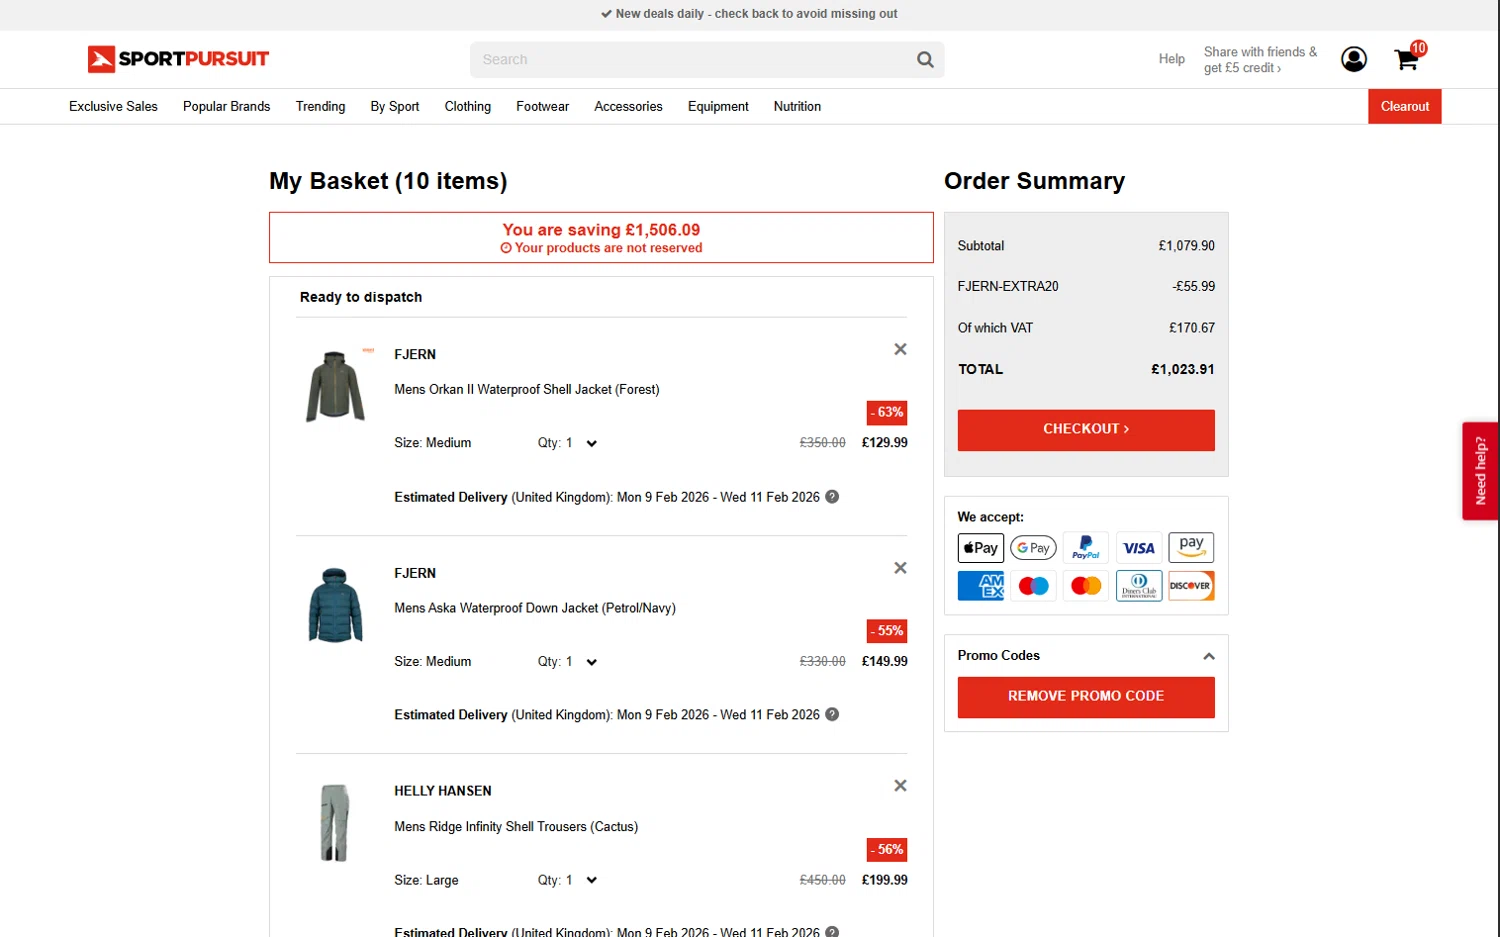
Task: Click the Forest shell jacket thumbnail
Action: click(335, 386)
